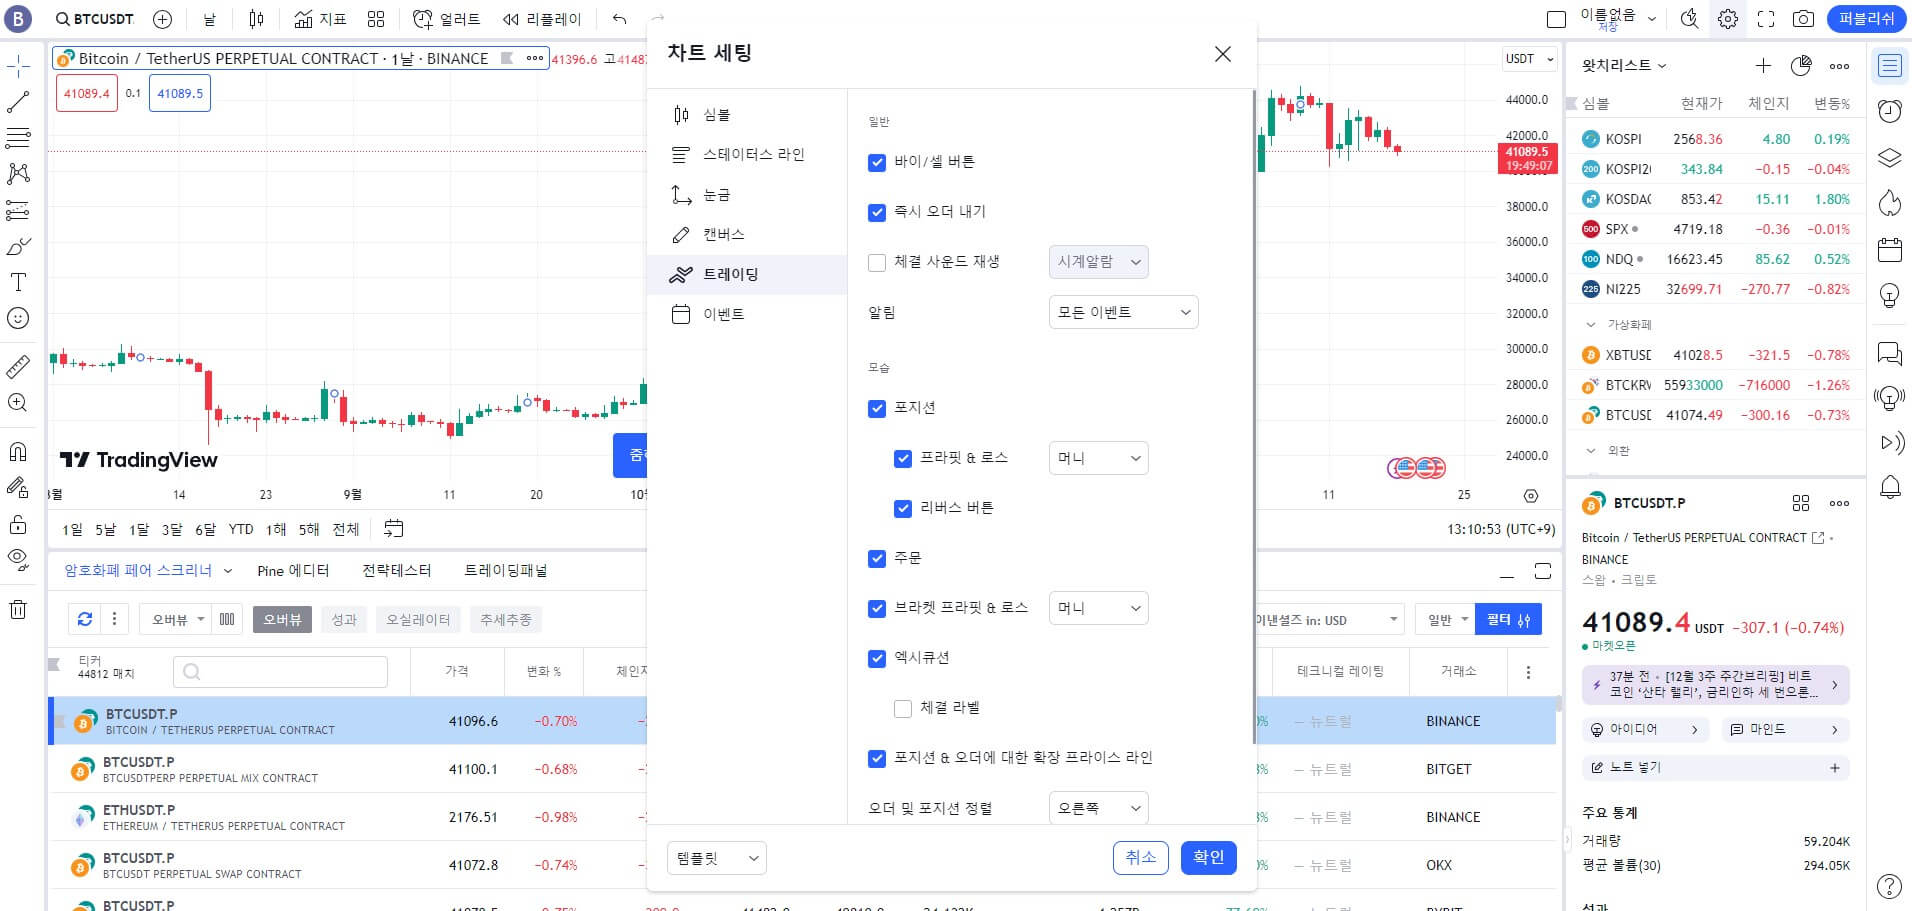Enter fullscreen mode
The height and width of the screenshot is (911, 1912).
click(x=1766, y=19)
